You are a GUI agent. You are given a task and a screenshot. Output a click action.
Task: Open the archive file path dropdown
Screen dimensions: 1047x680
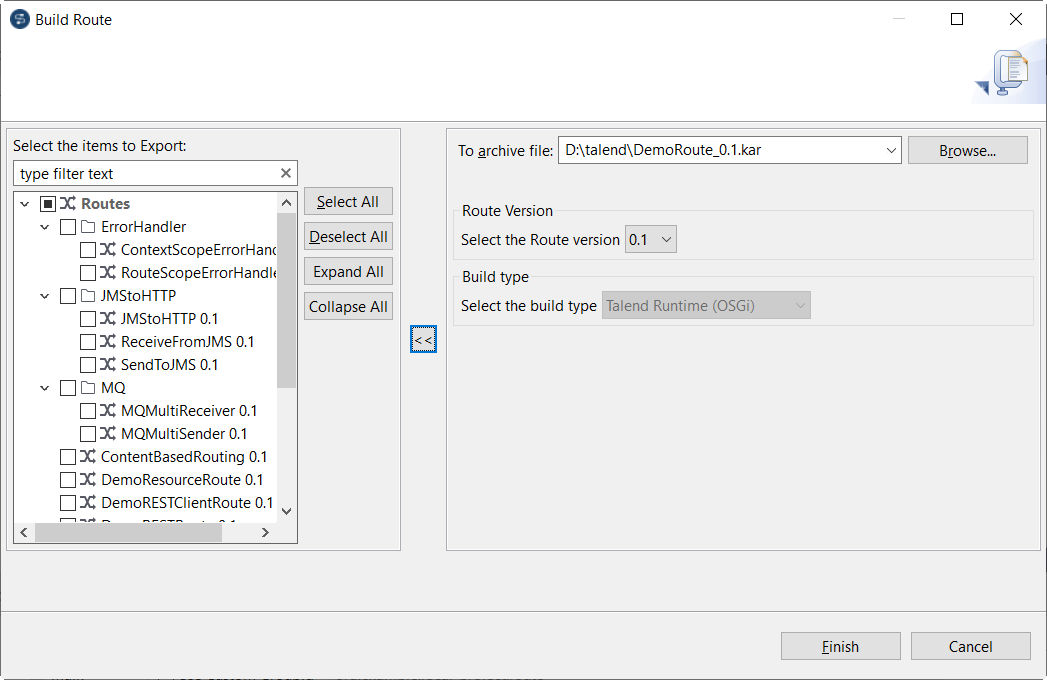pyautogui.click(x=891, y=150)
